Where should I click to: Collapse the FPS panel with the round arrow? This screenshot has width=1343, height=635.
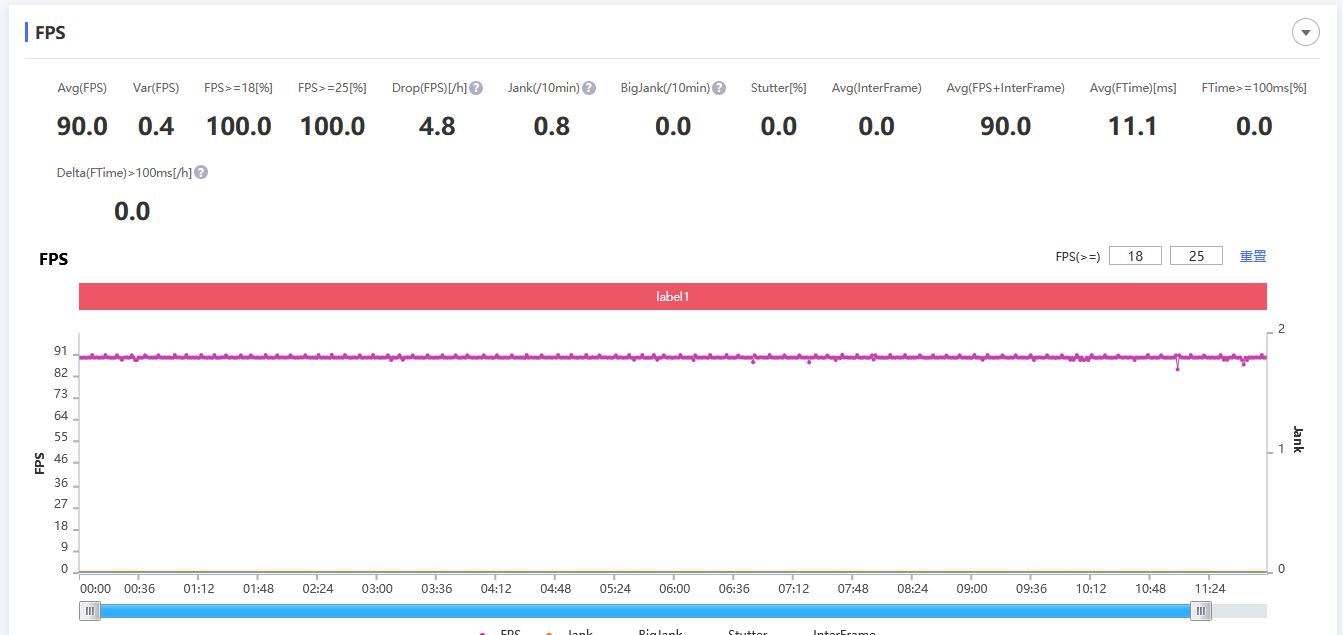1305,32
